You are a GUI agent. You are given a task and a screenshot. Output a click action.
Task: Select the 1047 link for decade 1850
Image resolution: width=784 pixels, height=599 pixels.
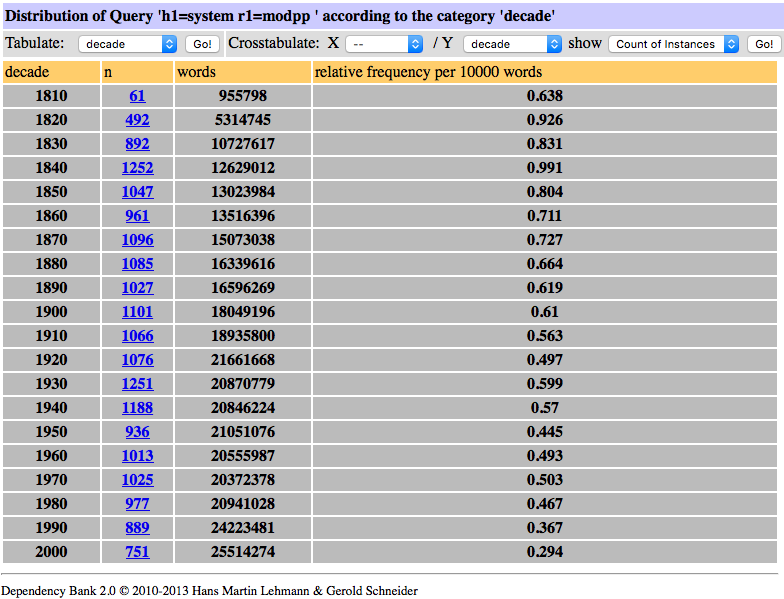tap(137, 192)
